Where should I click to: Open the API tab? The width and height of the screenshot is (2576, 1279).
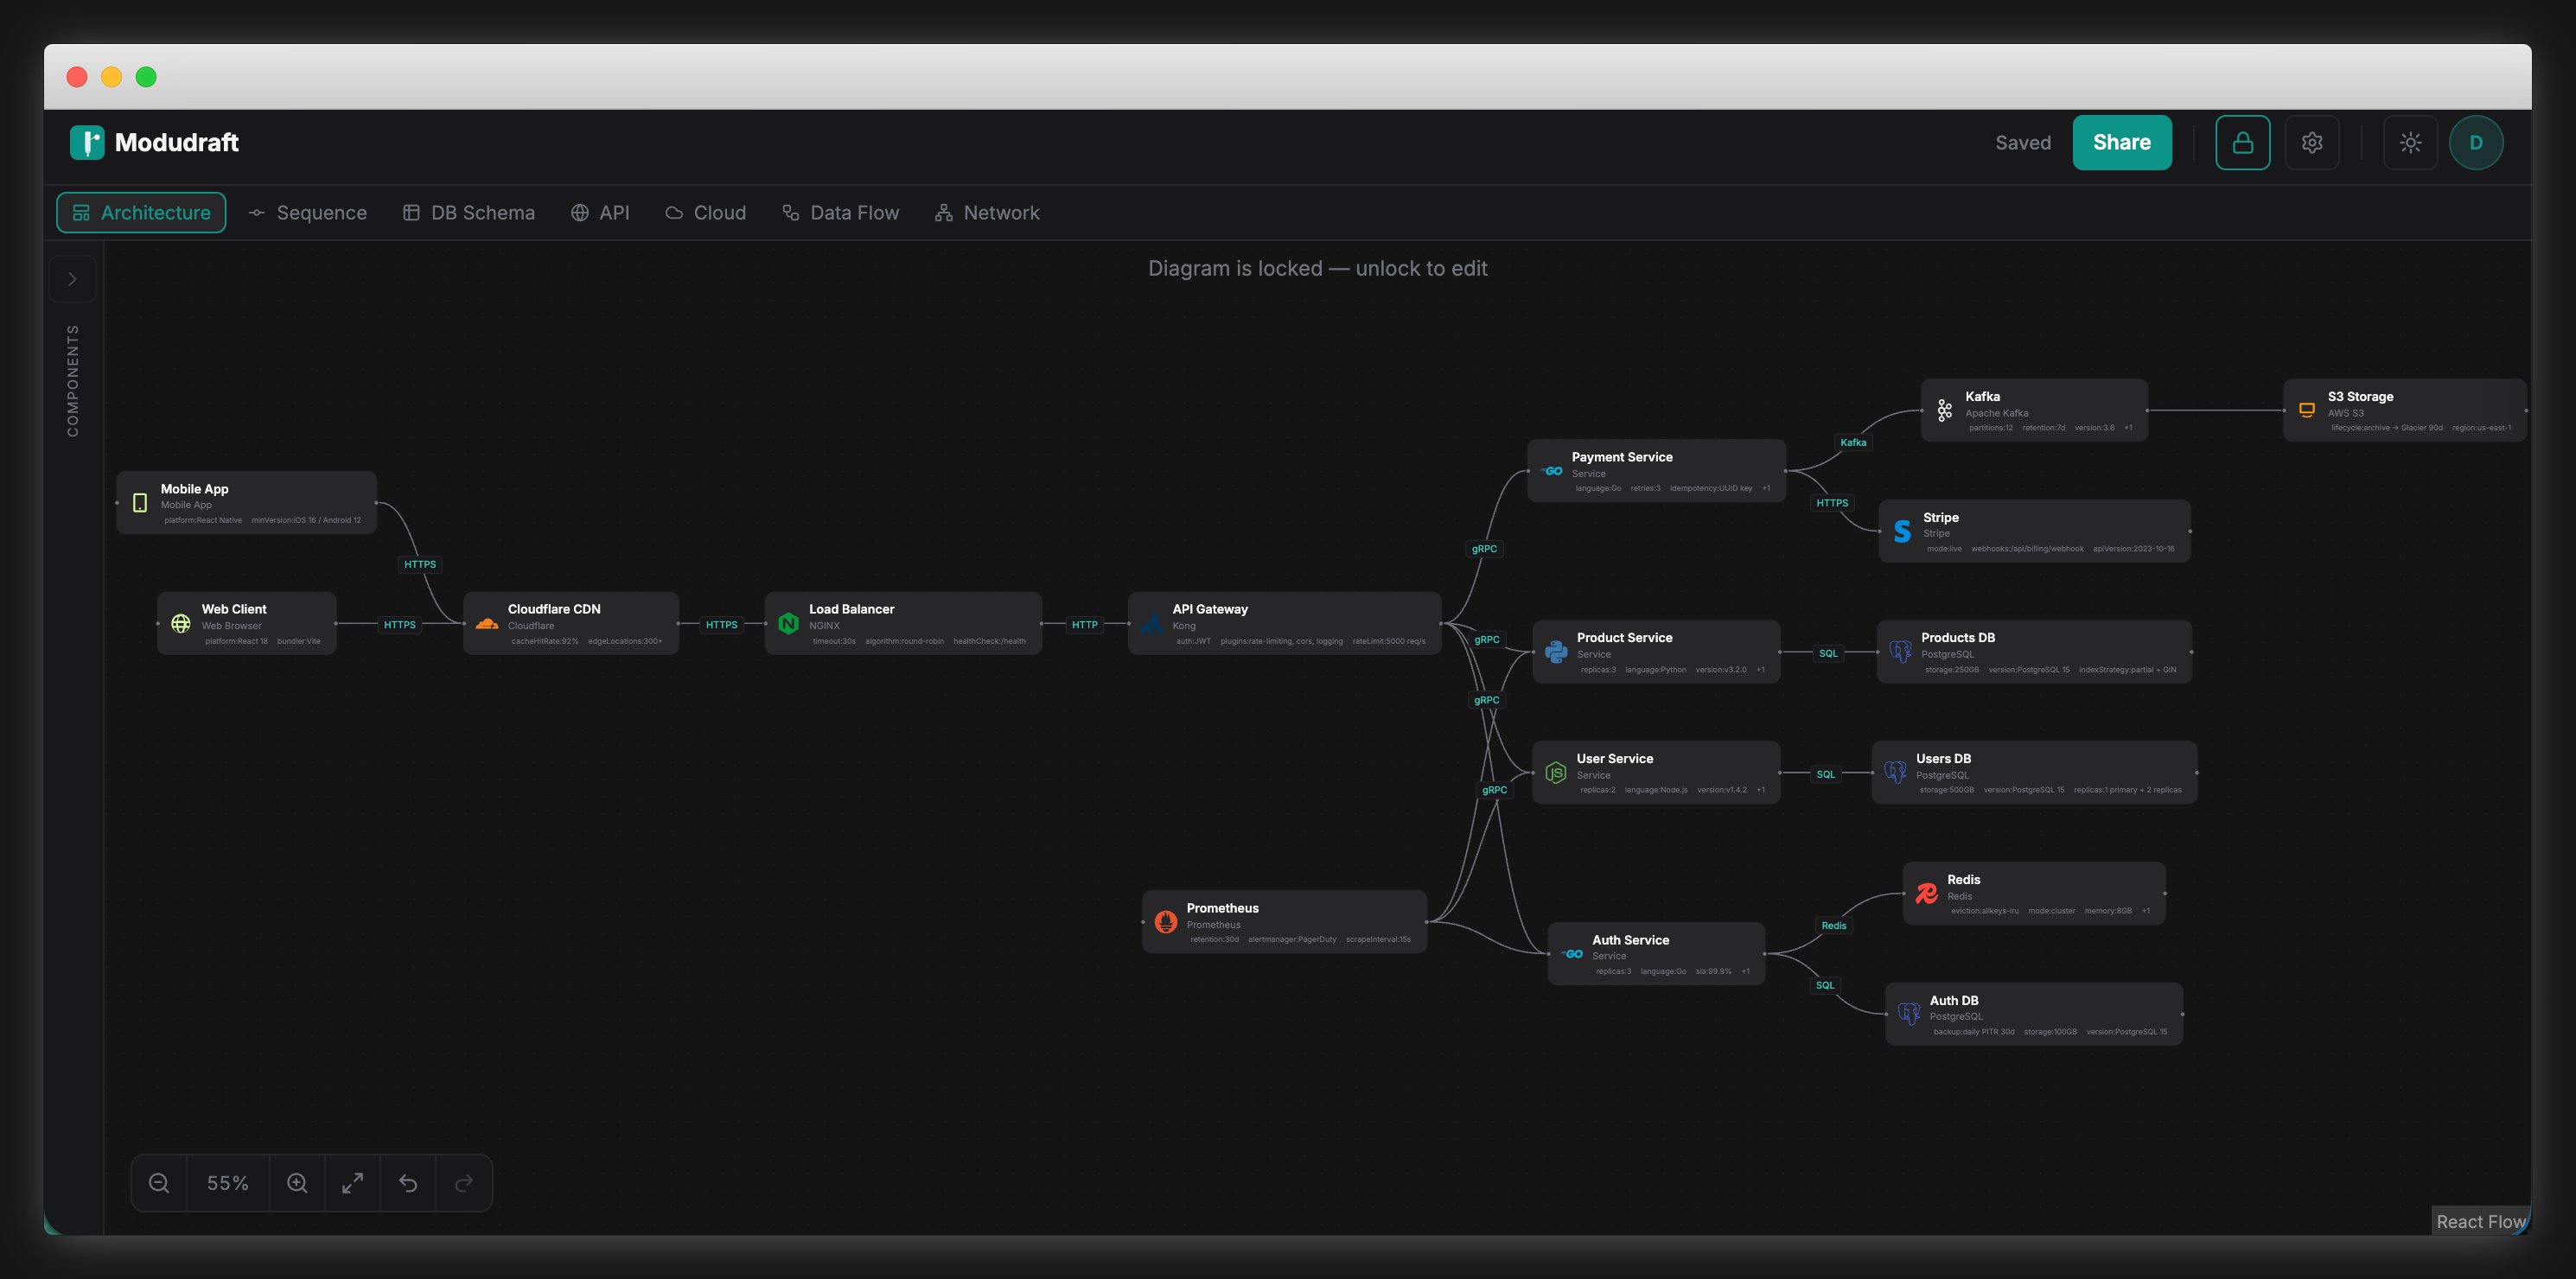pyautogui.click(x=600, y=212)
